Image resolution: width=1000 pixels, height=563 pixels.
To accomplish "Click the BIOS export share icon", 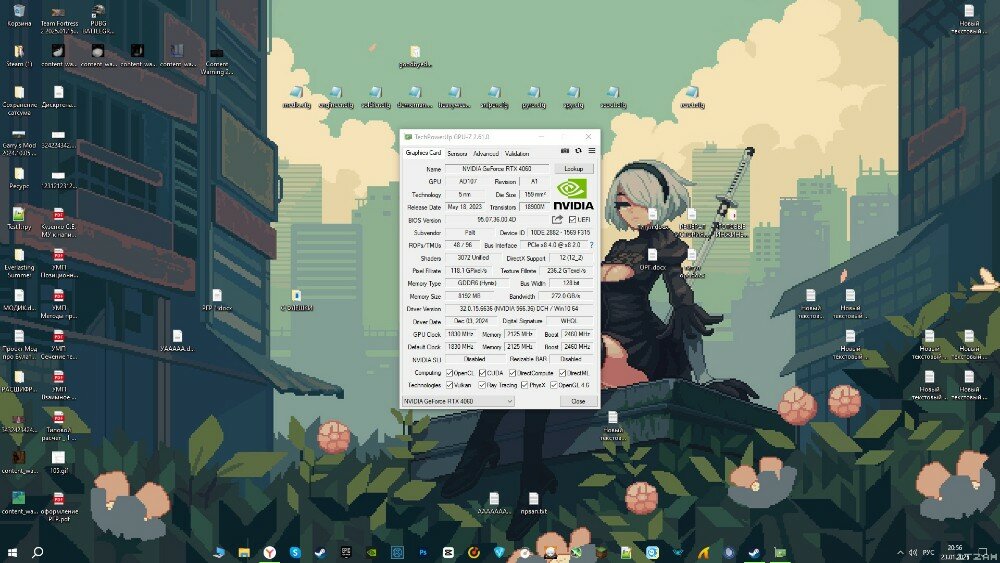I will (557, 219).
